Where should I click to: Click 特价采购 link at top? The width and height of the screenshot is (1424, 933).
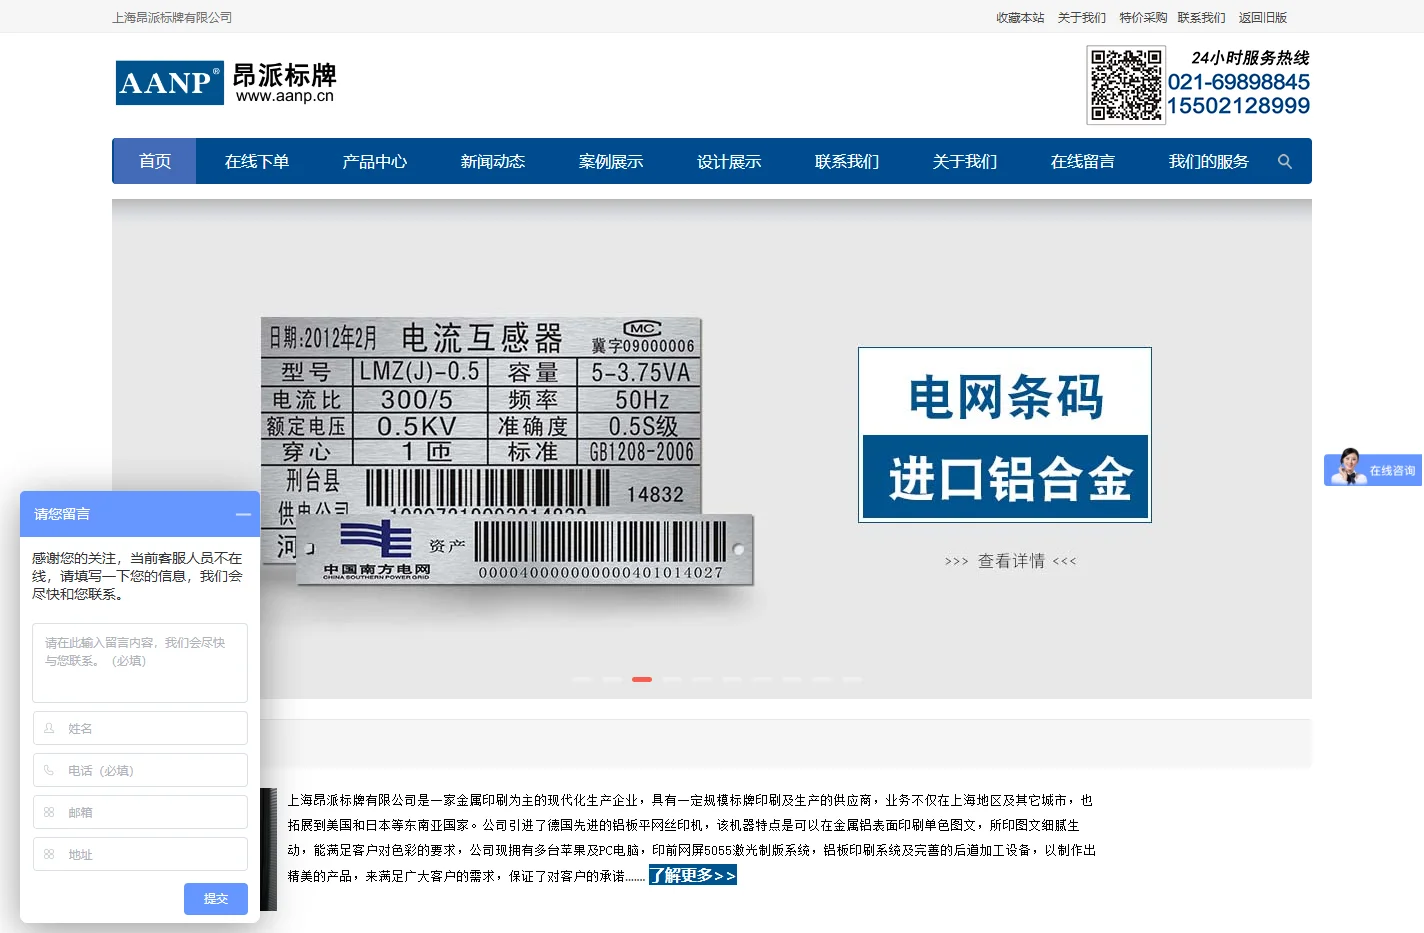click(x=1143, y=17)
